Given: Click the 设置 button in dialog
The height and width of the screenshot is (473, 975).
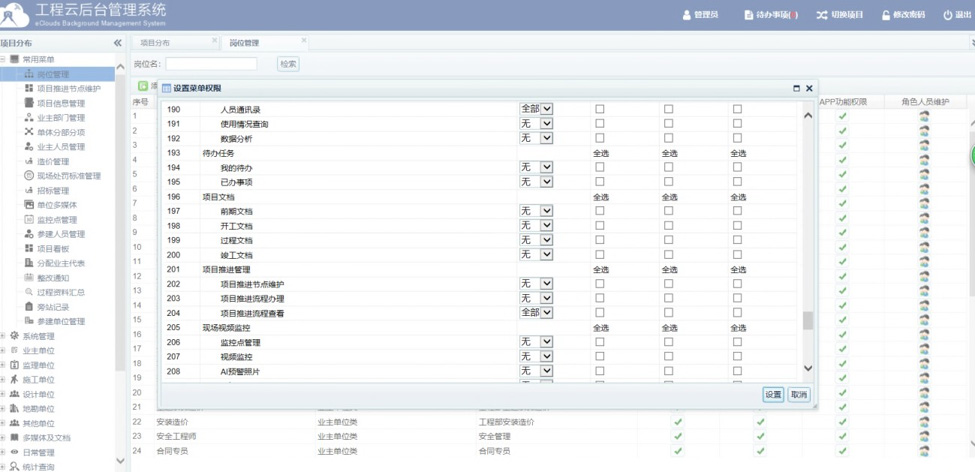Looking at the screenshot, I should click(773, 395).
